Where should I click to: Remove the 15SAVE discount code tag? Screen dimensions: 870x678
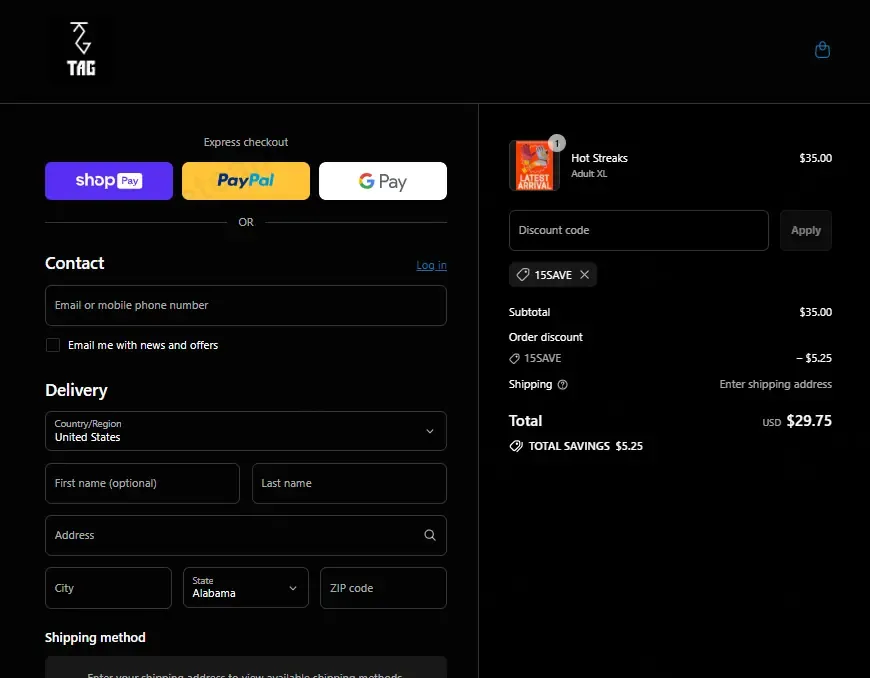[x=584, y=275]
